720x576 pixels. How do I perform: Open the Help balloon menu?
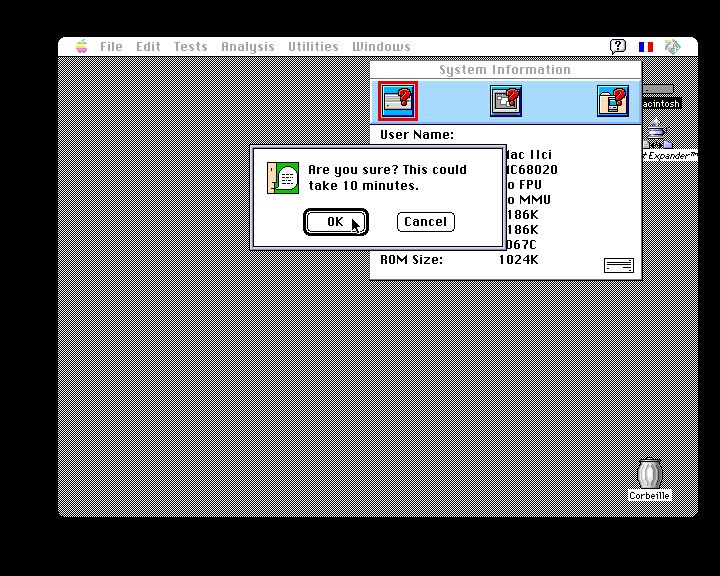tap(618, 47)
